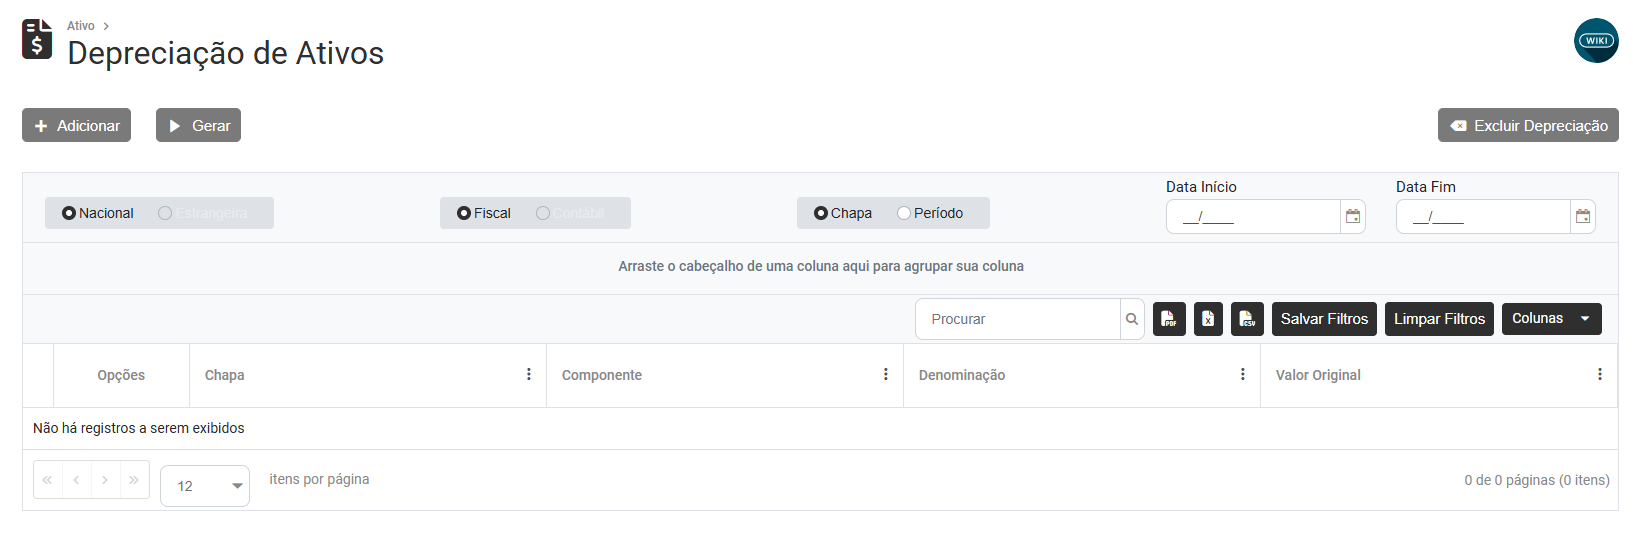The image size is (1633, 539).
Task: Export the grid to Excel
Action: point(1208,319)
